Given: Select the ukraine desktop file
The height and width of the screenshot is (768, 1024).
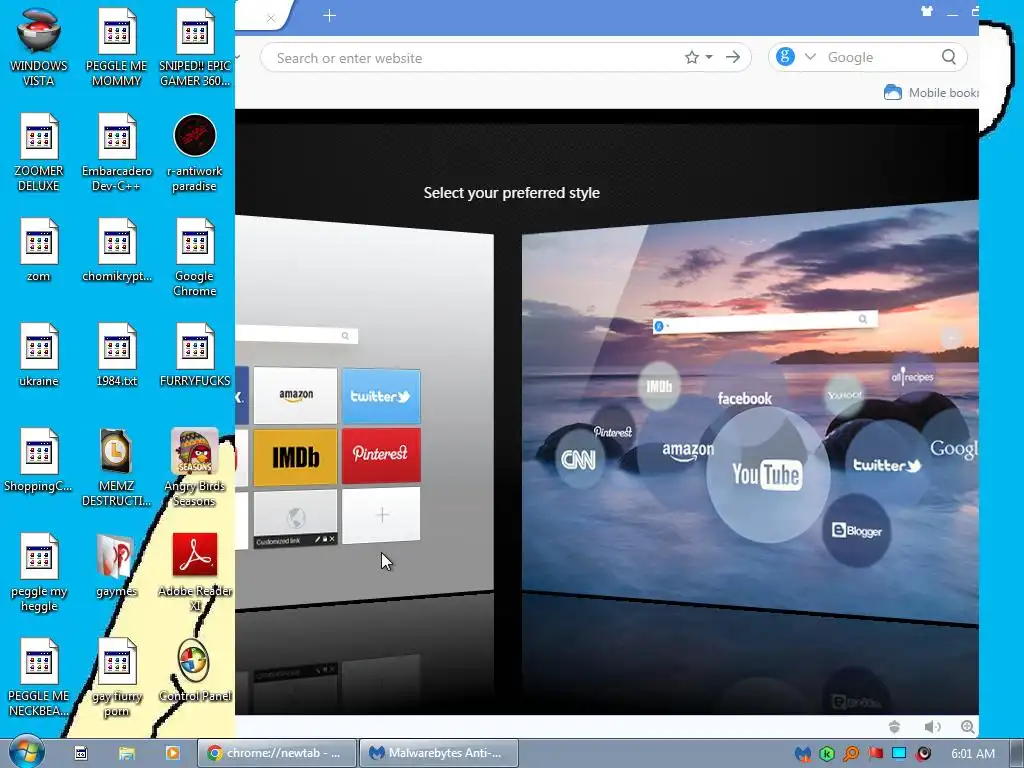Looking at the screenshot, I should [39, 355].
